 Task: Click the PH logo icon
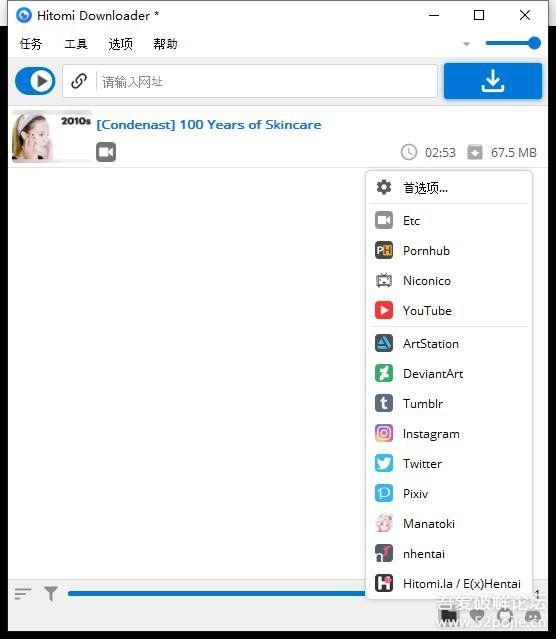pos(384,250)
